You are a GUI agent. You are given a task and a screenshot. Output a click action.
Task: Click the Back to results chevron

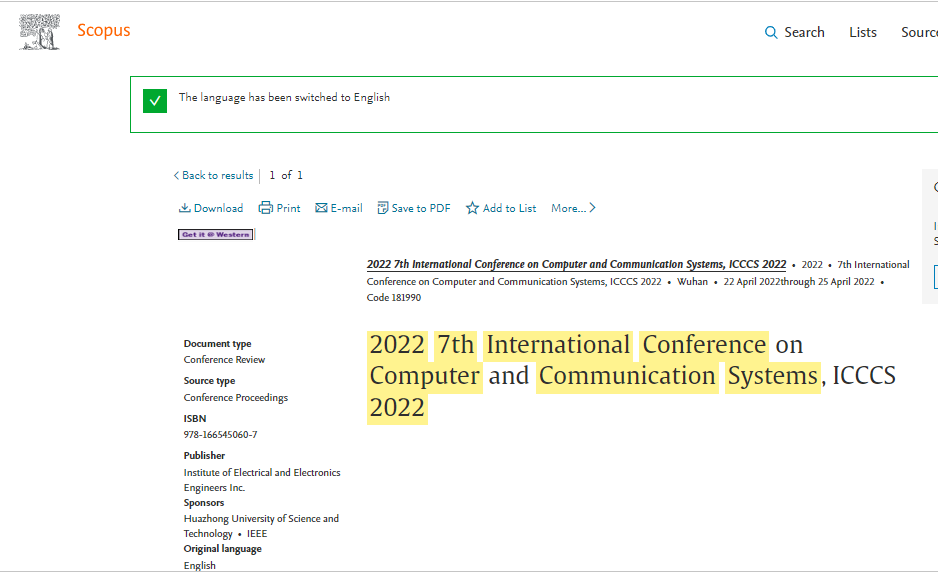(x=176, y=175)
